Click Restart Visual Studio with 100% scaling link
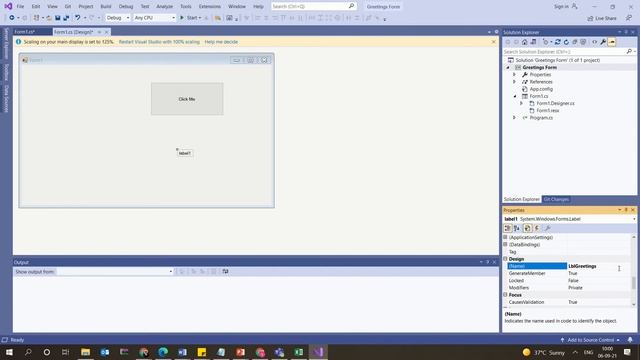Screen dimensions: 640x360 (x=159, y=42)
